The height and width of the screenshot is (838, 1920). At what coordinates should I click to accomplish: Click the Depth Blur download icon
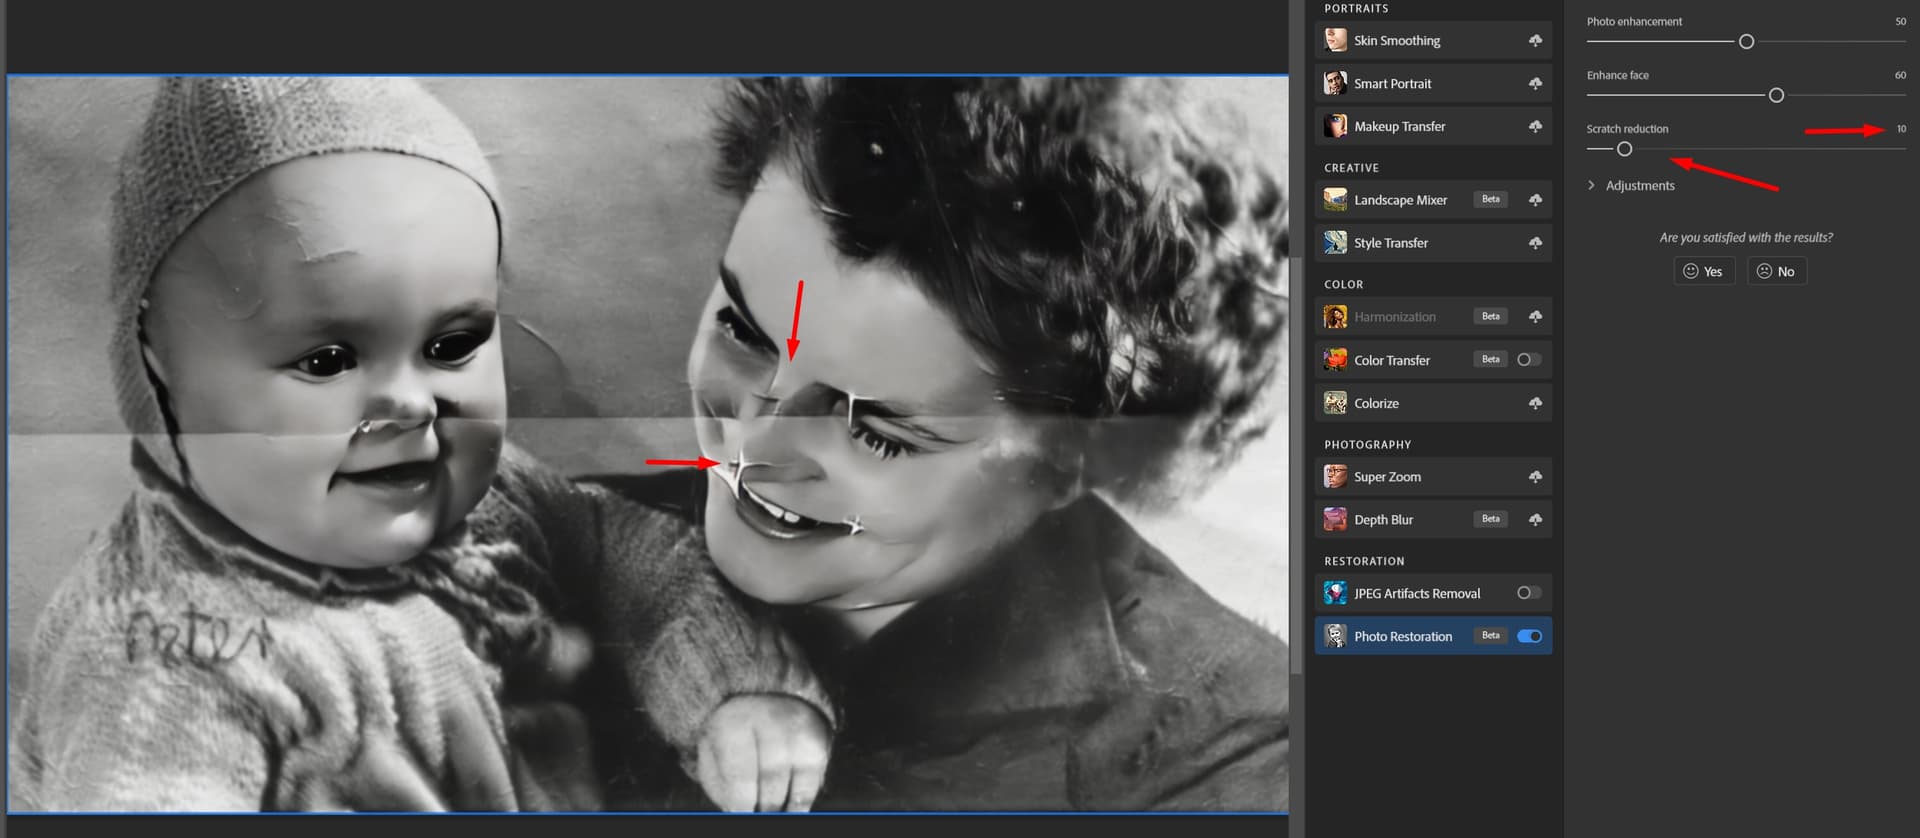[1534, 520]
